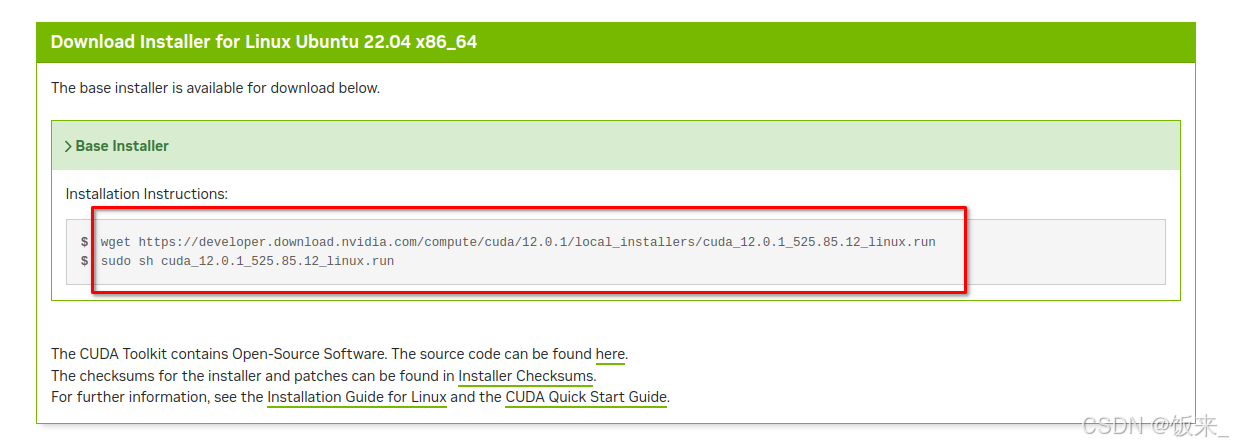Click the 'base installer is available' sentence
Image resolution: width=1233 pixels, height=445 pixels.
pyautogui.click(x=216, y=88)
